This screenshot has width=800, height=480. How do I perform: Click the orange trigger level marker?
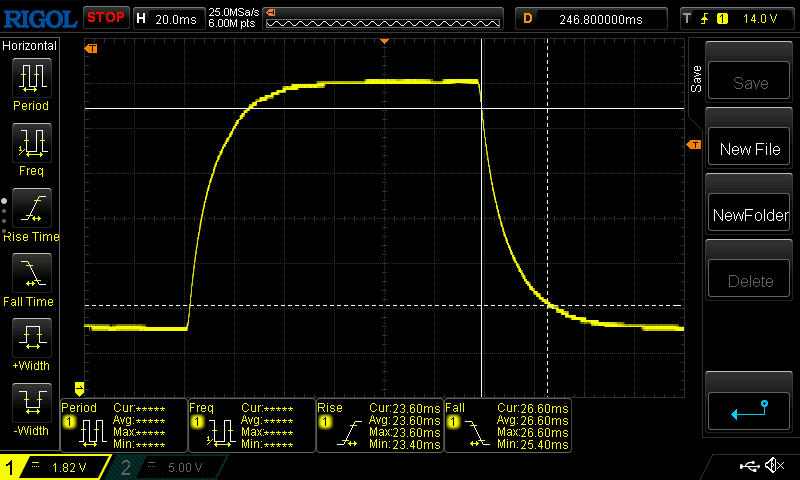coord(693,146)
